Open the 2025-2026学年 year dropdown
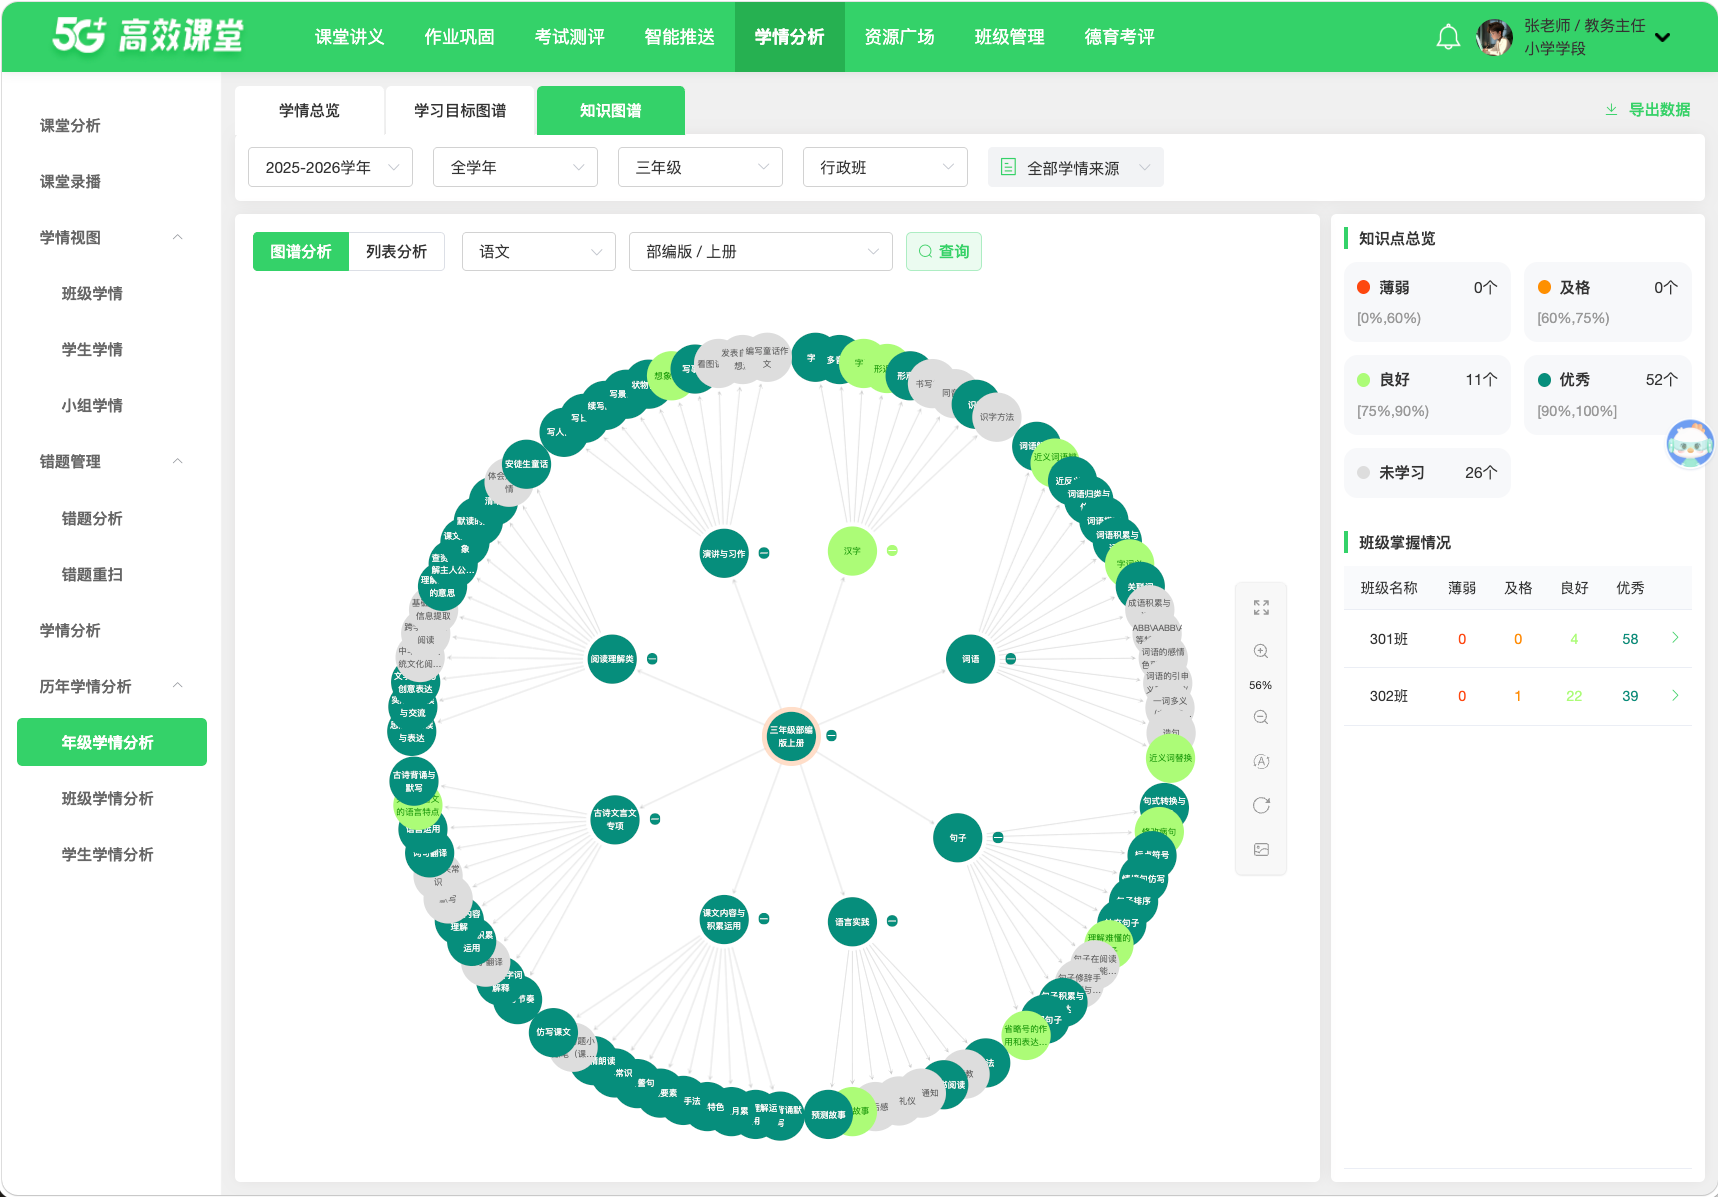 coord(330,167)
